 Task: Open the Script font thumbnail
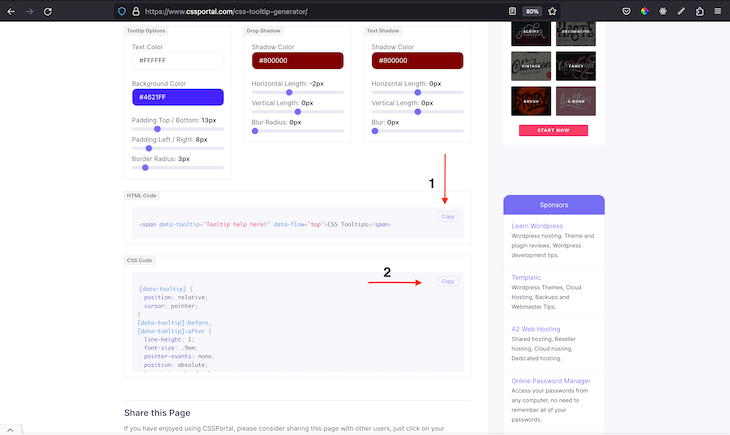point(531,32)
